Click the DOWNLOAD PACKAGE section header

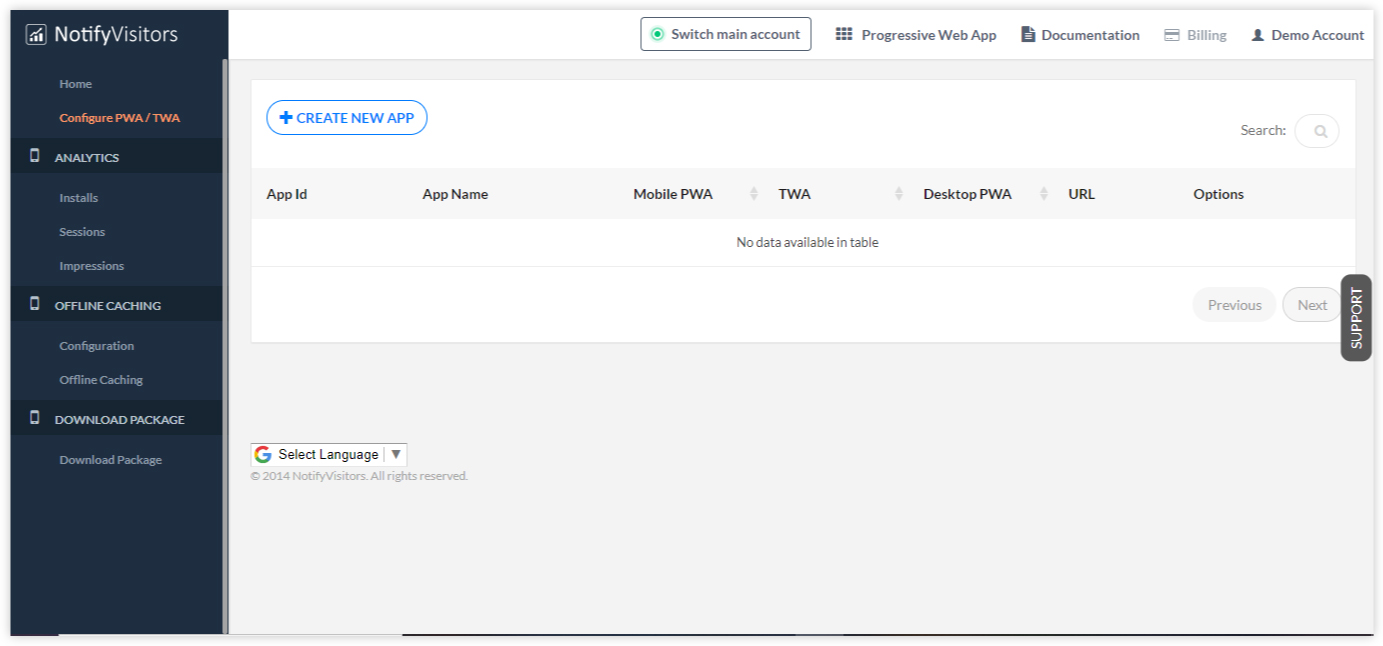[116, 419]
